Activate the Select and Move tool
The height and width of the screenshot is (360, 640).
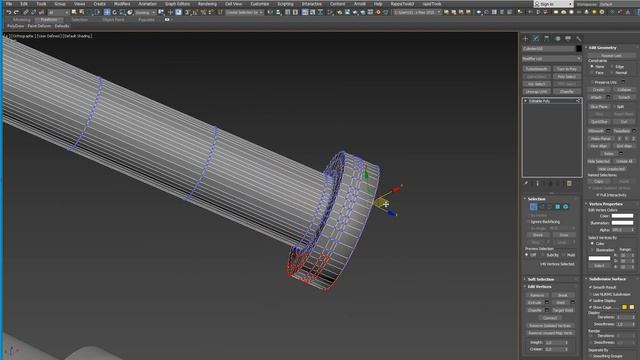point(107,12)
